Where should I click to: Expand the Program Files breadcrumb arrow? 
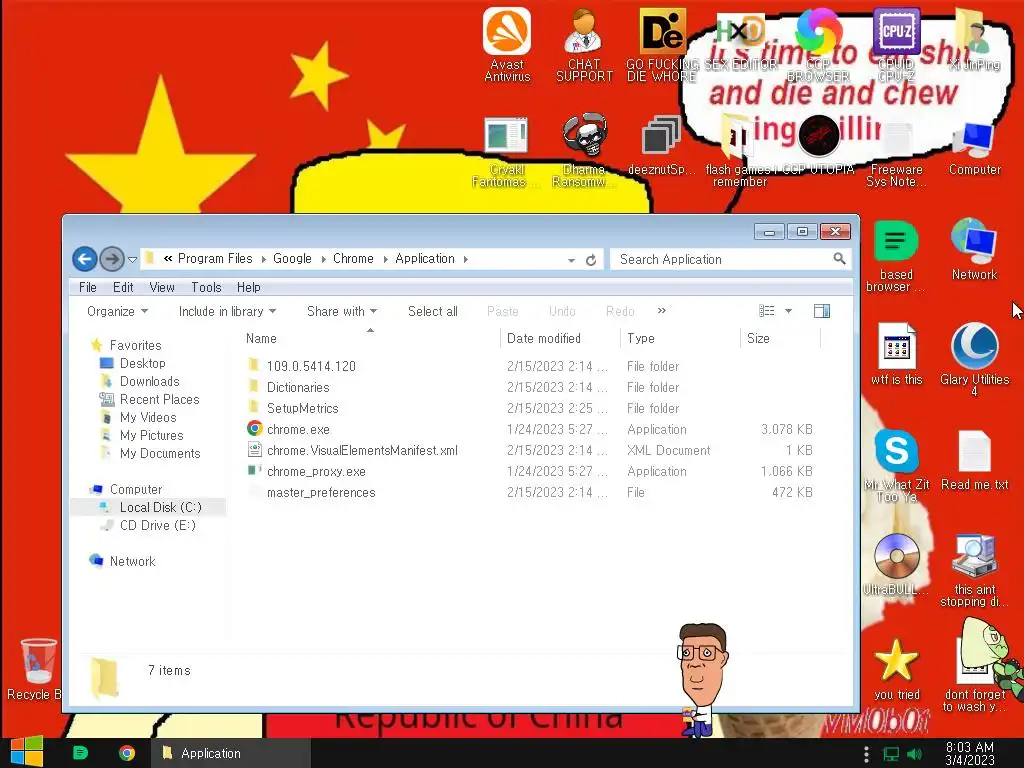click(x=263, y=259)
